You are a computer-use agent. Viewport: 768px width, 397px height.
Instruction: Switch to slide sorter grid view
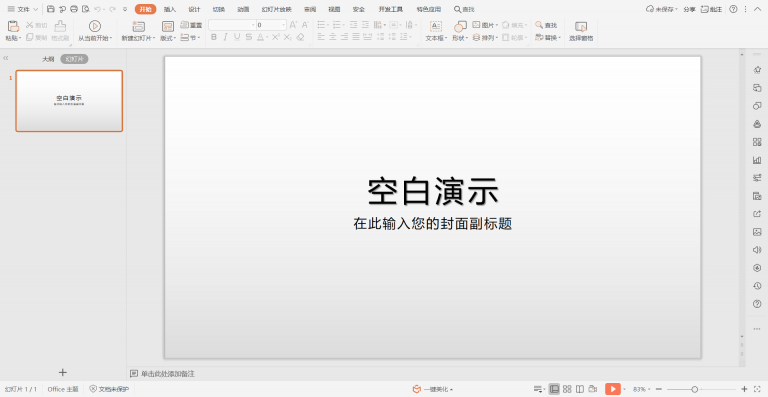[567, 389]
